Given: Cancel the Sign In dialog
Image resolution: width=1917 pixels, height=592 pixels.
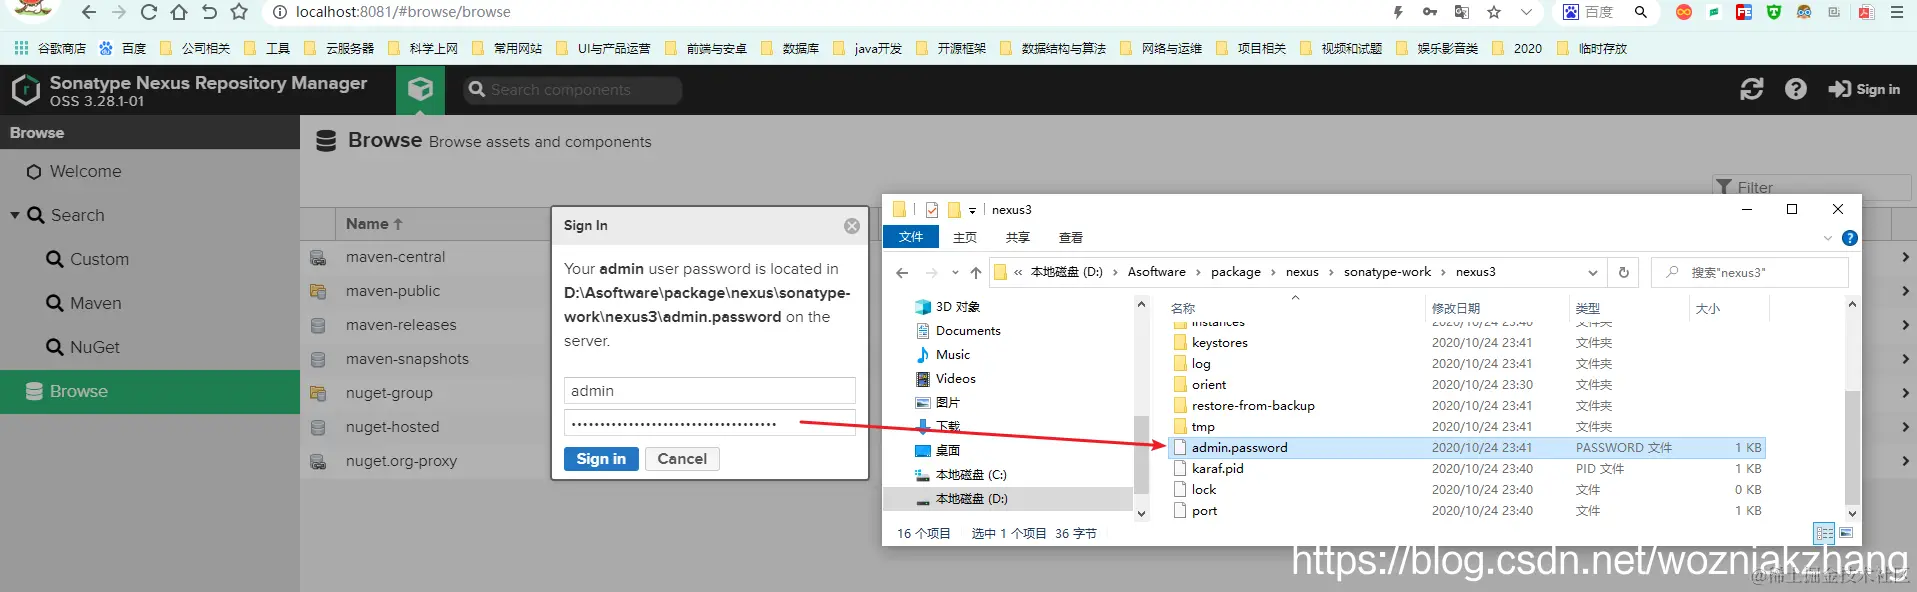Looking at the screenshot, I should (682, 459).
